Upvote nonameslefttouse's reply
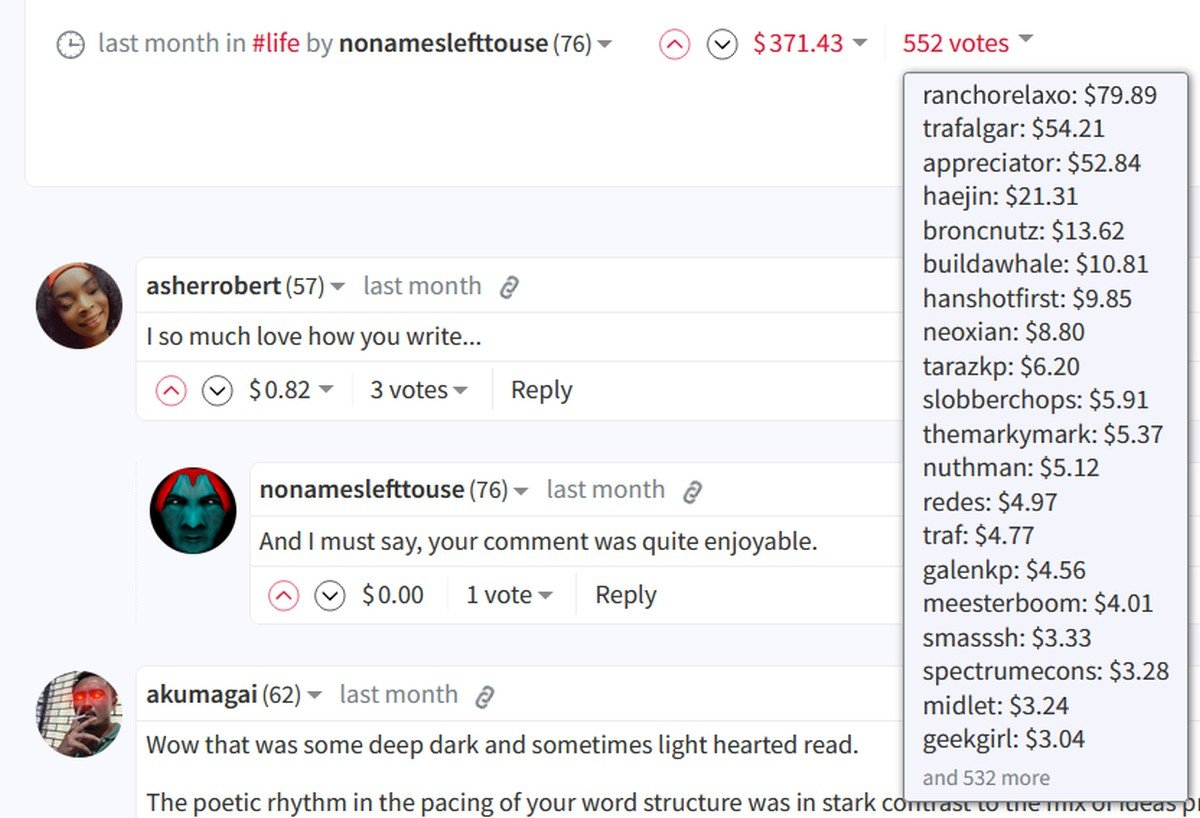Viewport: 1200px width, 818px height. point(284,596)
